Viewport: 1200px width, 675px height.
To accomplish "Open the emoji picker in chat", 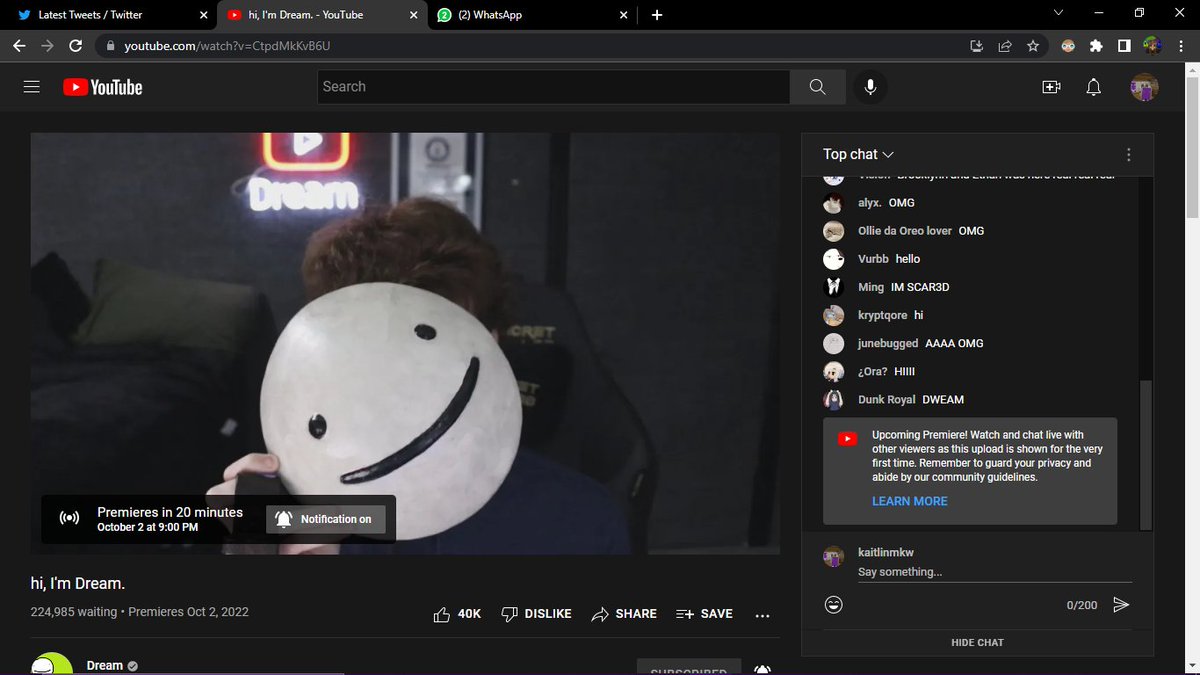I will 833,604.
